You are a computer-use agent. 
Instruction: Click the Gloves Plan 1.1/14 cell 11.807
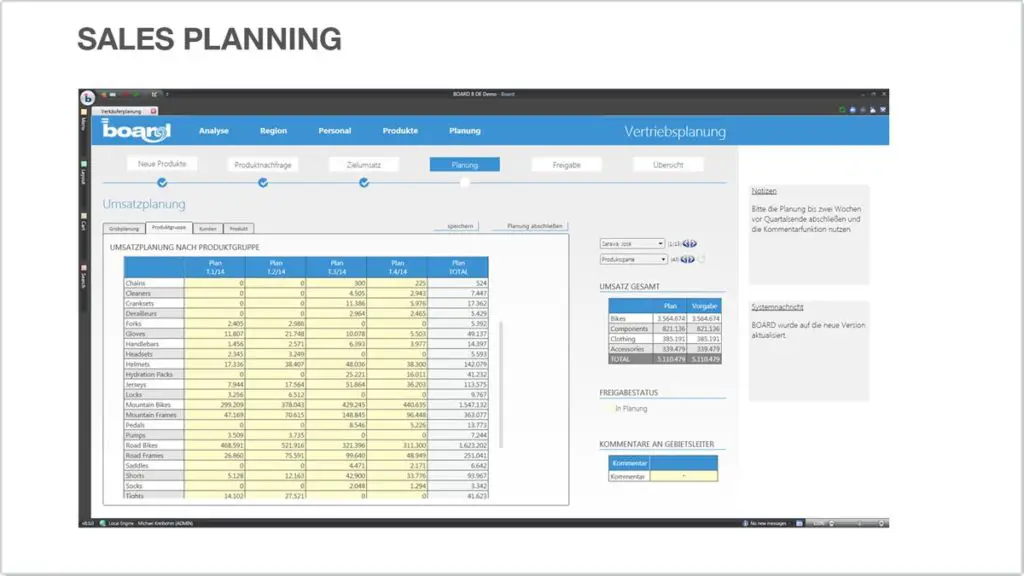[215, 334]
